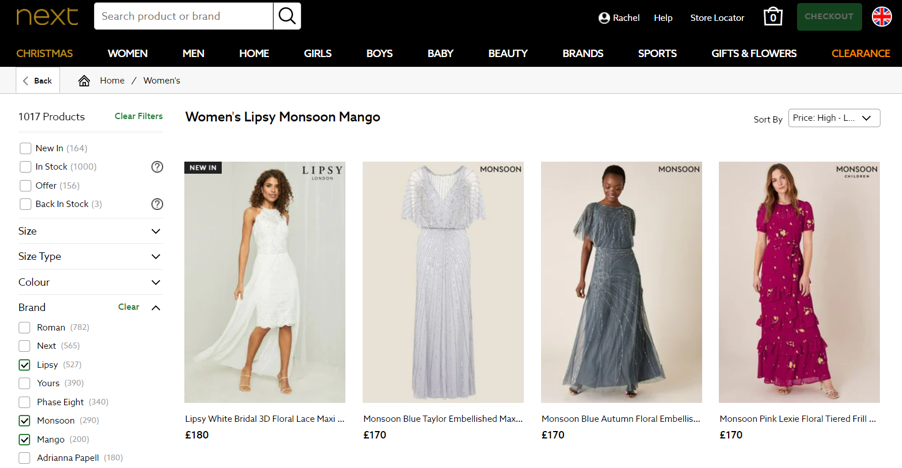
Task: Expand the Size Type filter
Action: [x=90, y=256]
